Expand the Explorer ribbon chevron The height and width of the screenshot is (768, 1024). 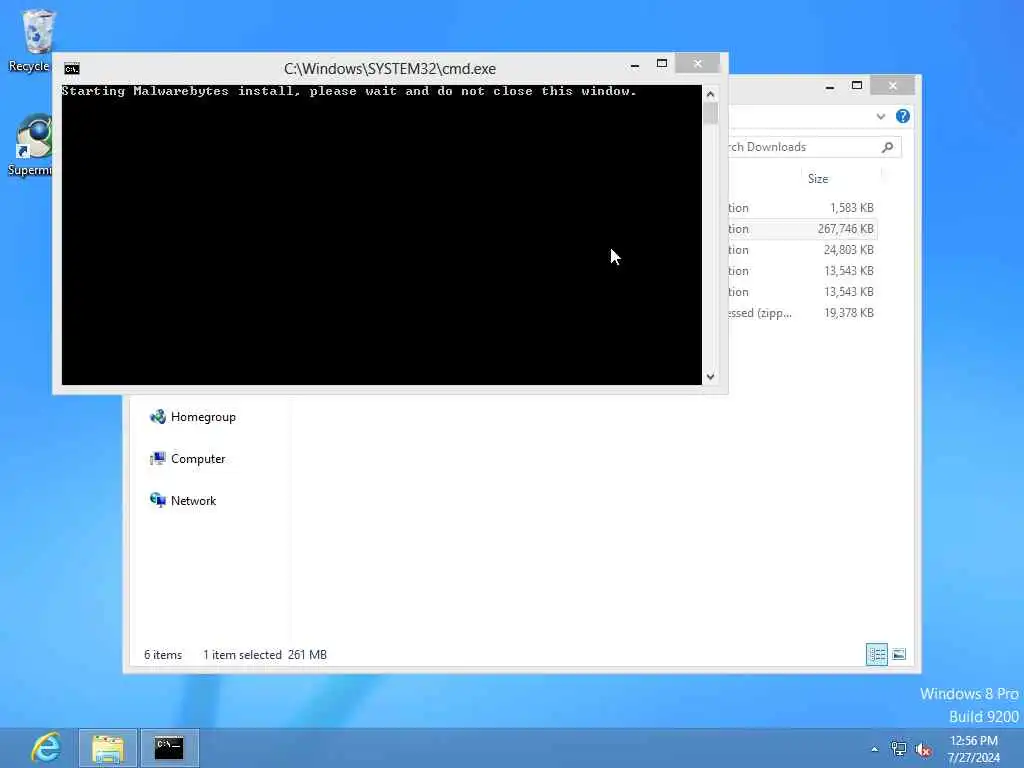coord(880,116)
